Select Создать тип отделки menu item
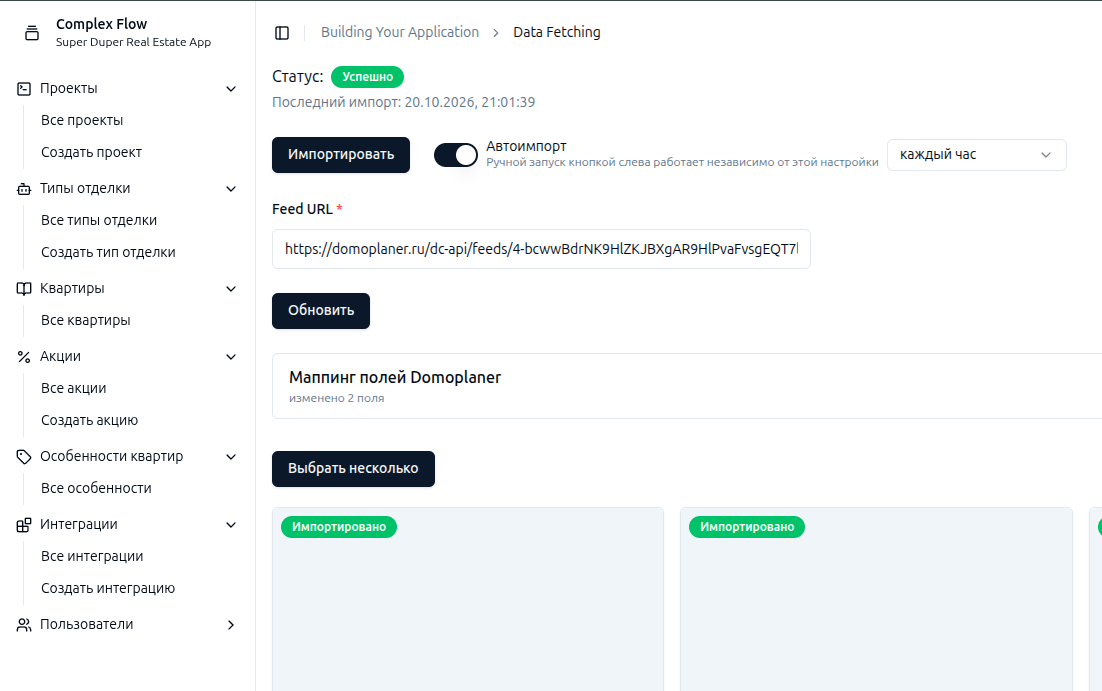This screenshot has height=691, width=1102. pos(108,252)
